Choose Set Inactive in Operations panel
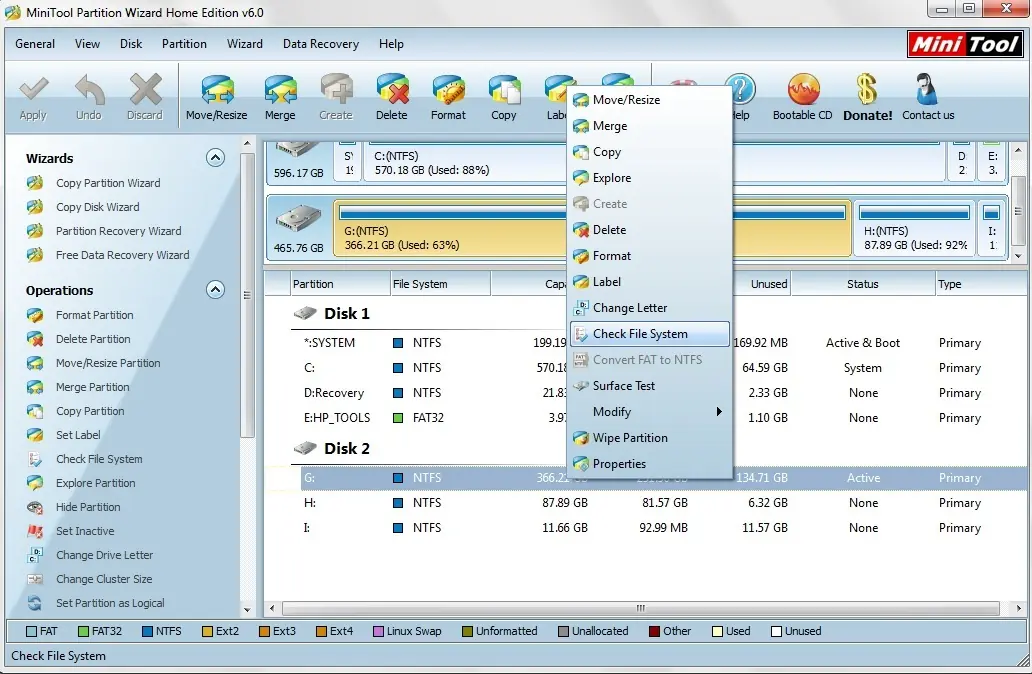1032x674 pixels. [85, 531]
